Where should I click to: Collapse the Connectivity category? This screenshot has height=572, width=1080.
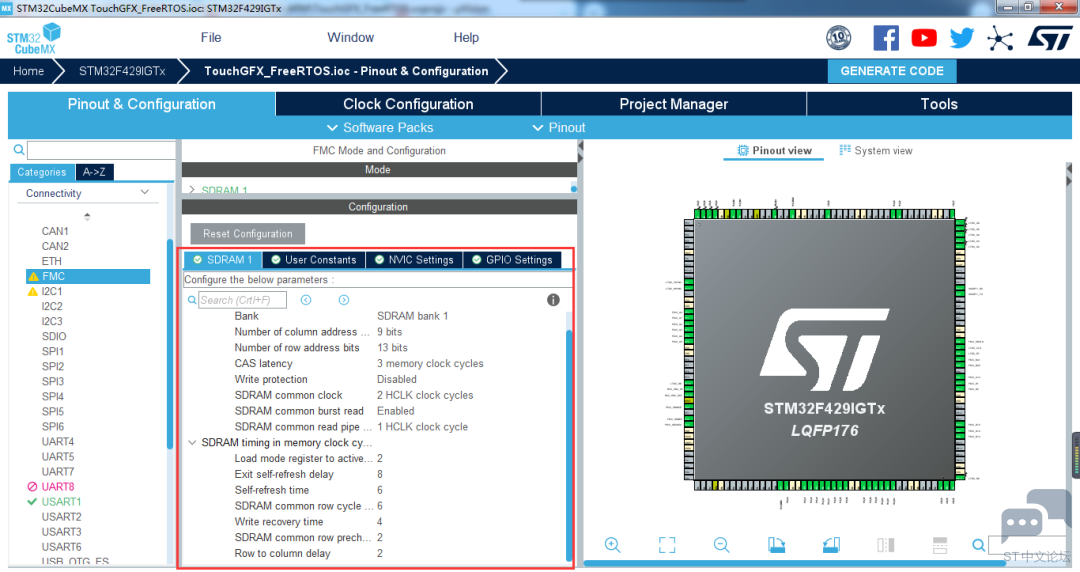[144, 193]
